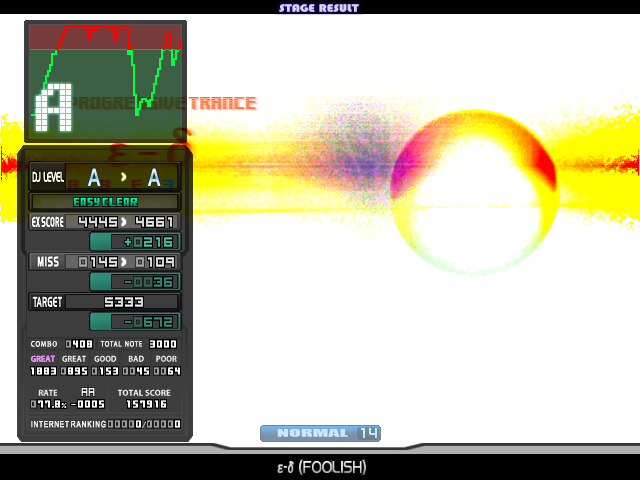Select the 0045 bad count

pos(136,371)
